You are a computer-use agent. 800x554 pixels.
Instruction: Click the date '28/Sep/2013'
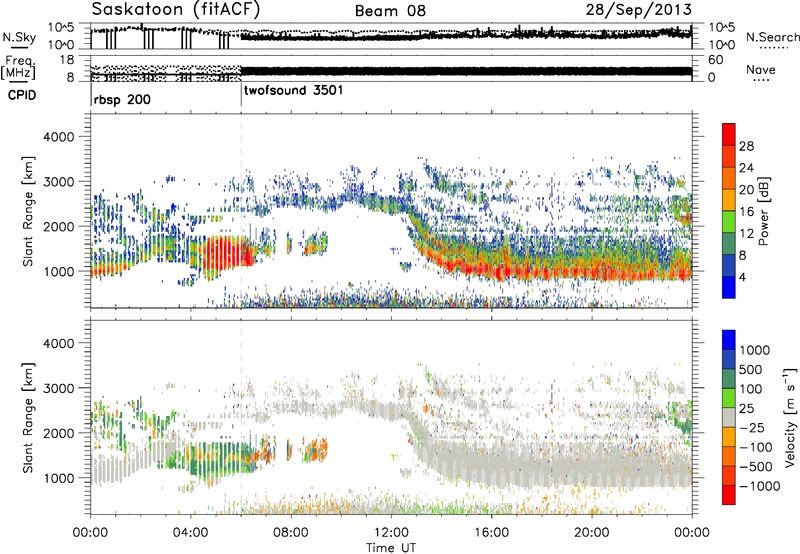[639, 10]
